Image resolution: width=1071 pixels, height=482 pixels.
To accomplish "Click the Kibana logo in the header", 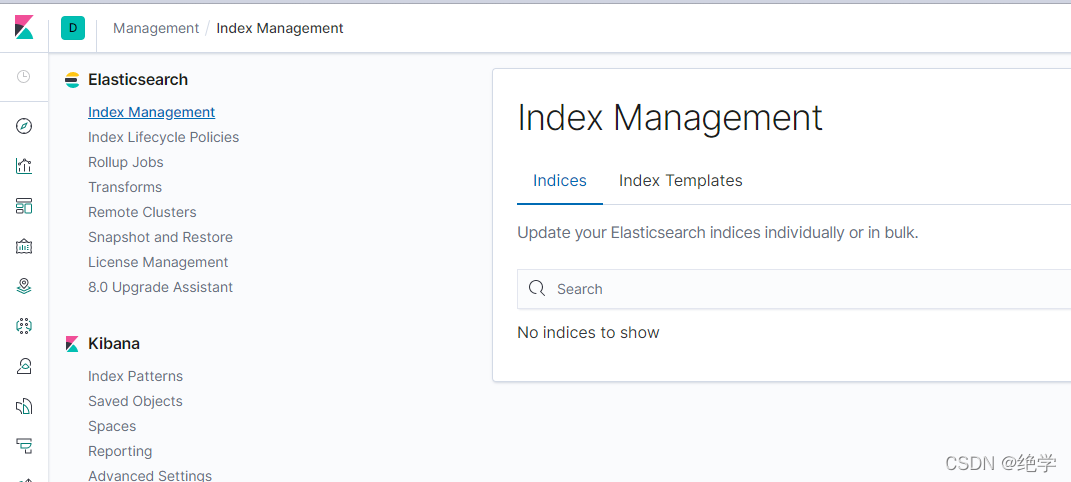I will point(24,27).
